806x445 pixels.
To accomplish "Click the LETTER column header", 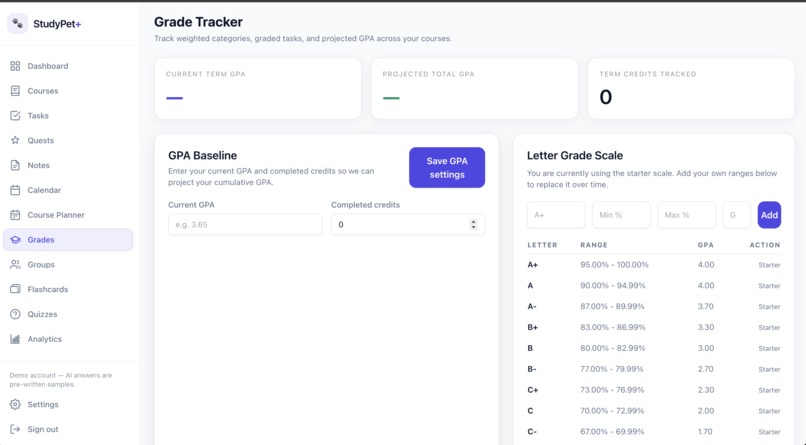I will (542, 245).
